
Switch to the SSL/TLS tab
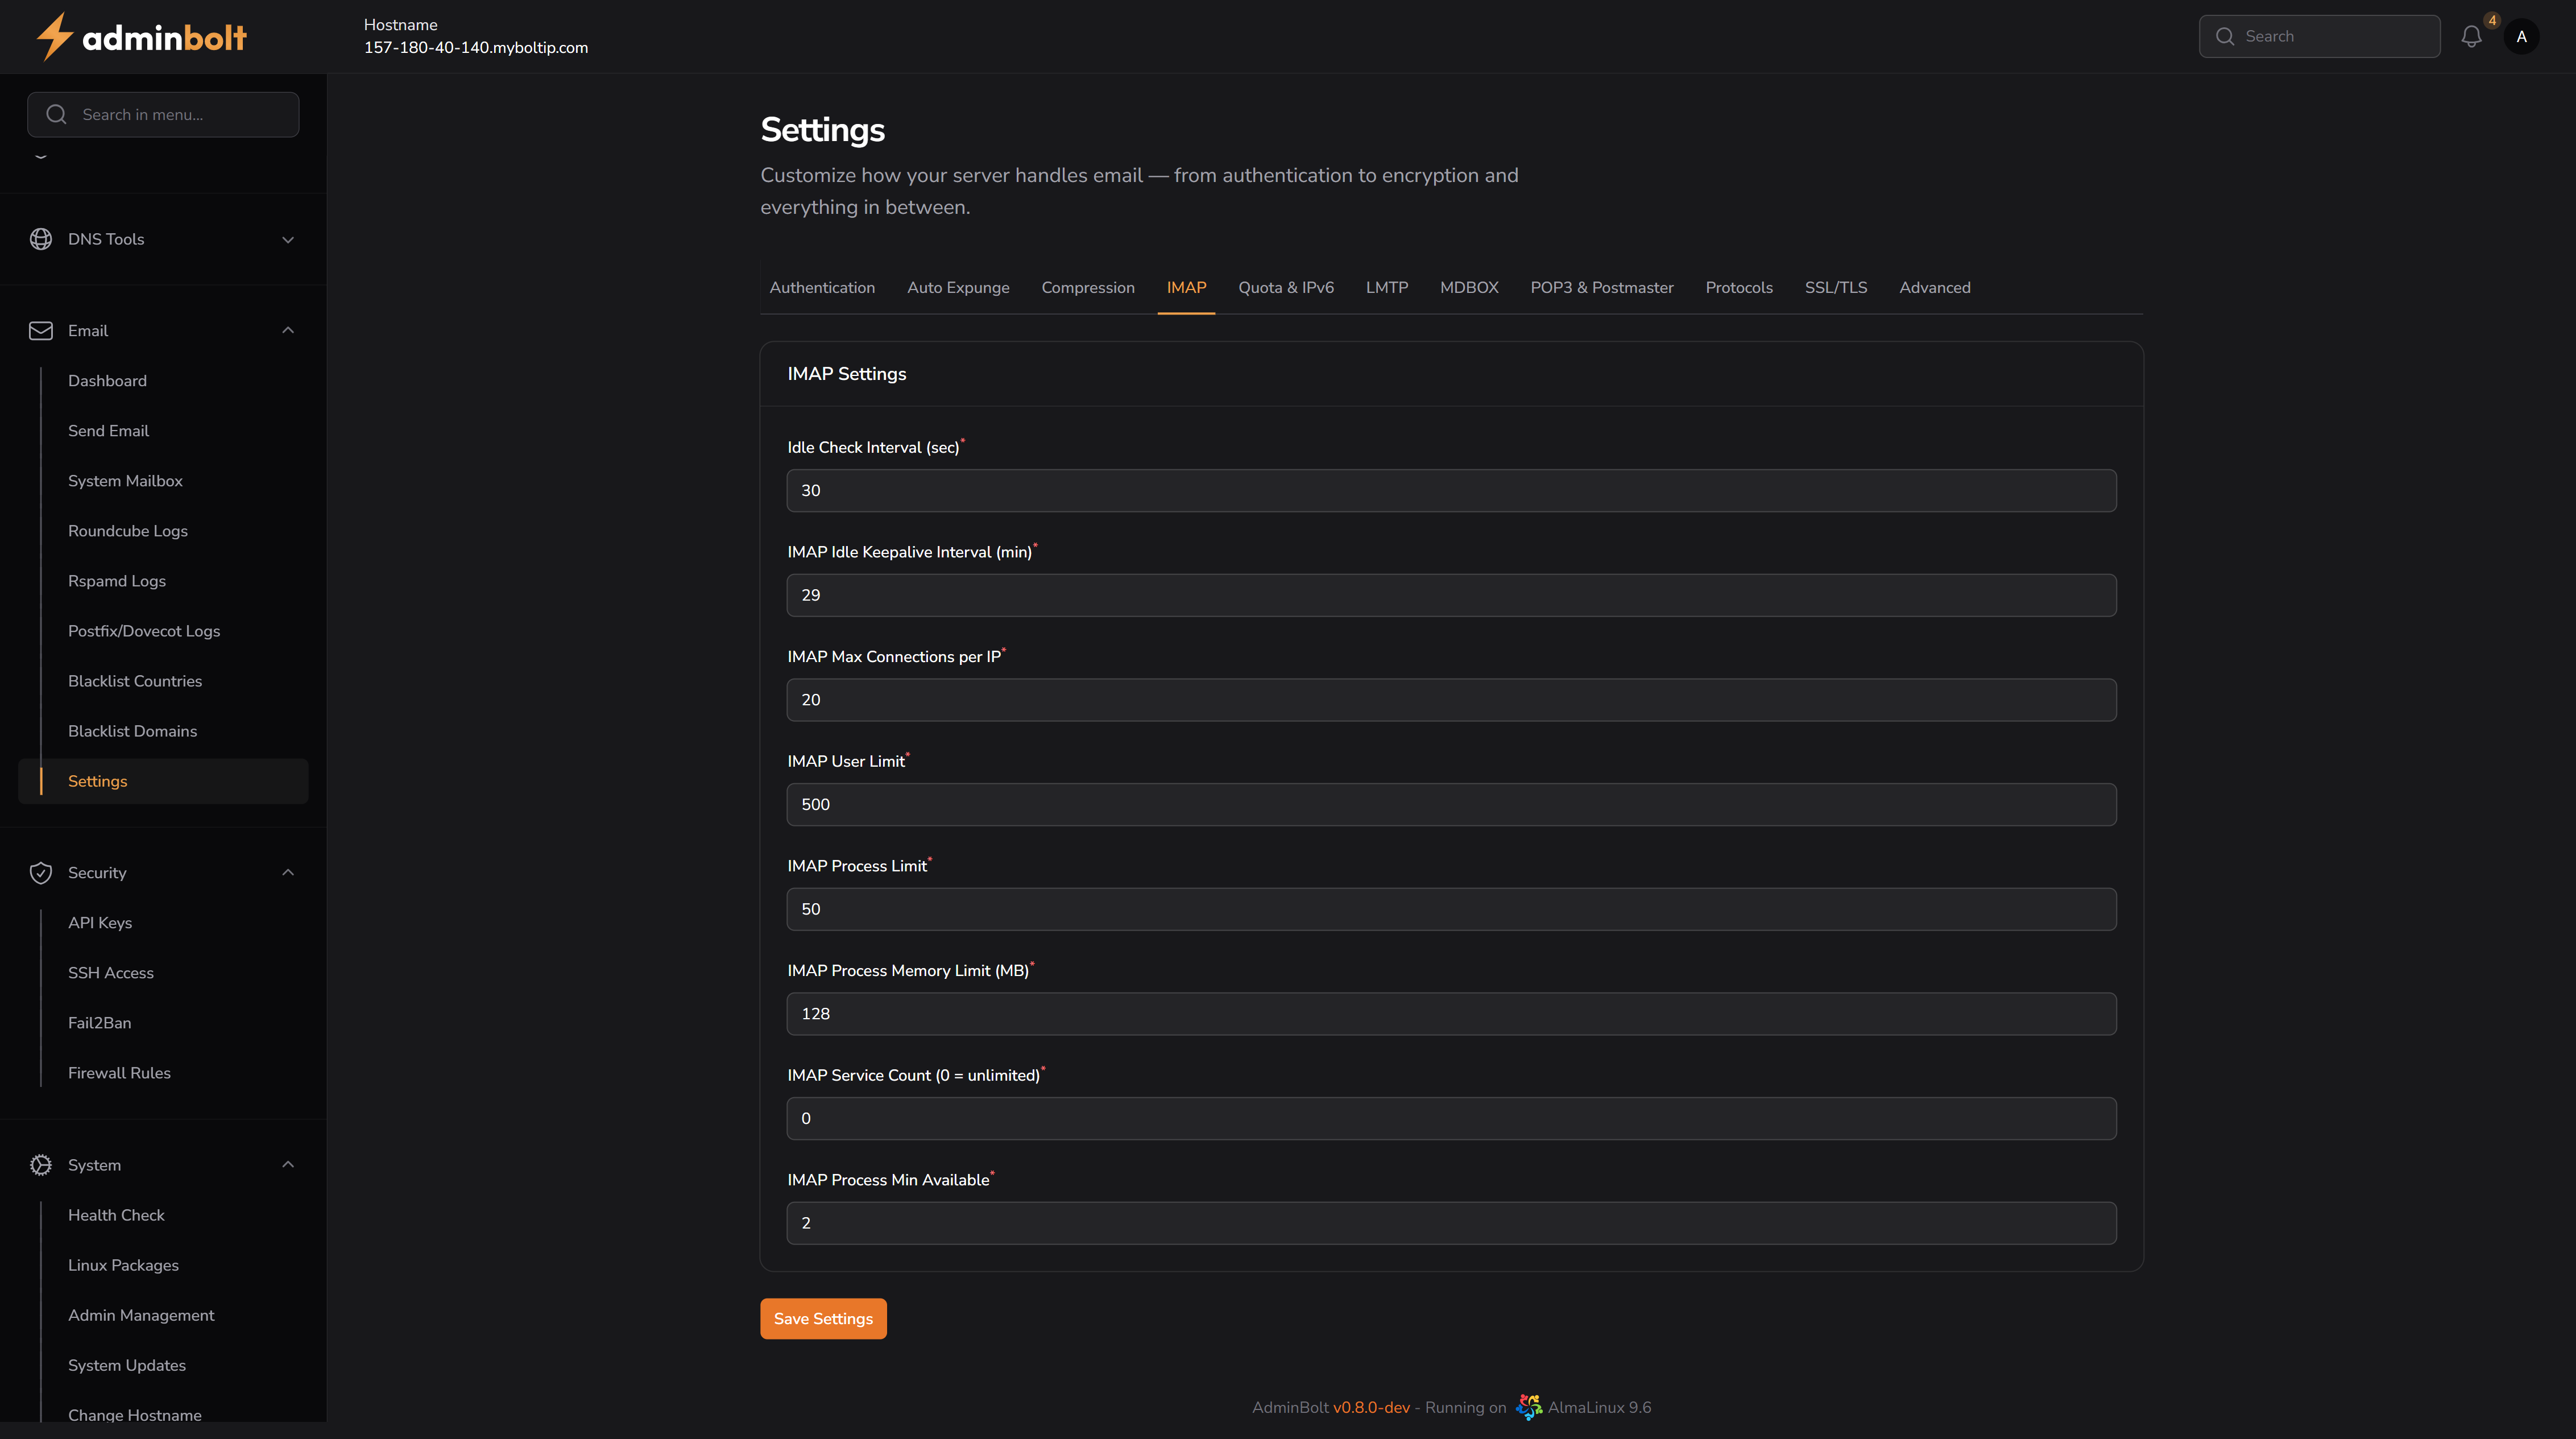[x=1835, y=288]
